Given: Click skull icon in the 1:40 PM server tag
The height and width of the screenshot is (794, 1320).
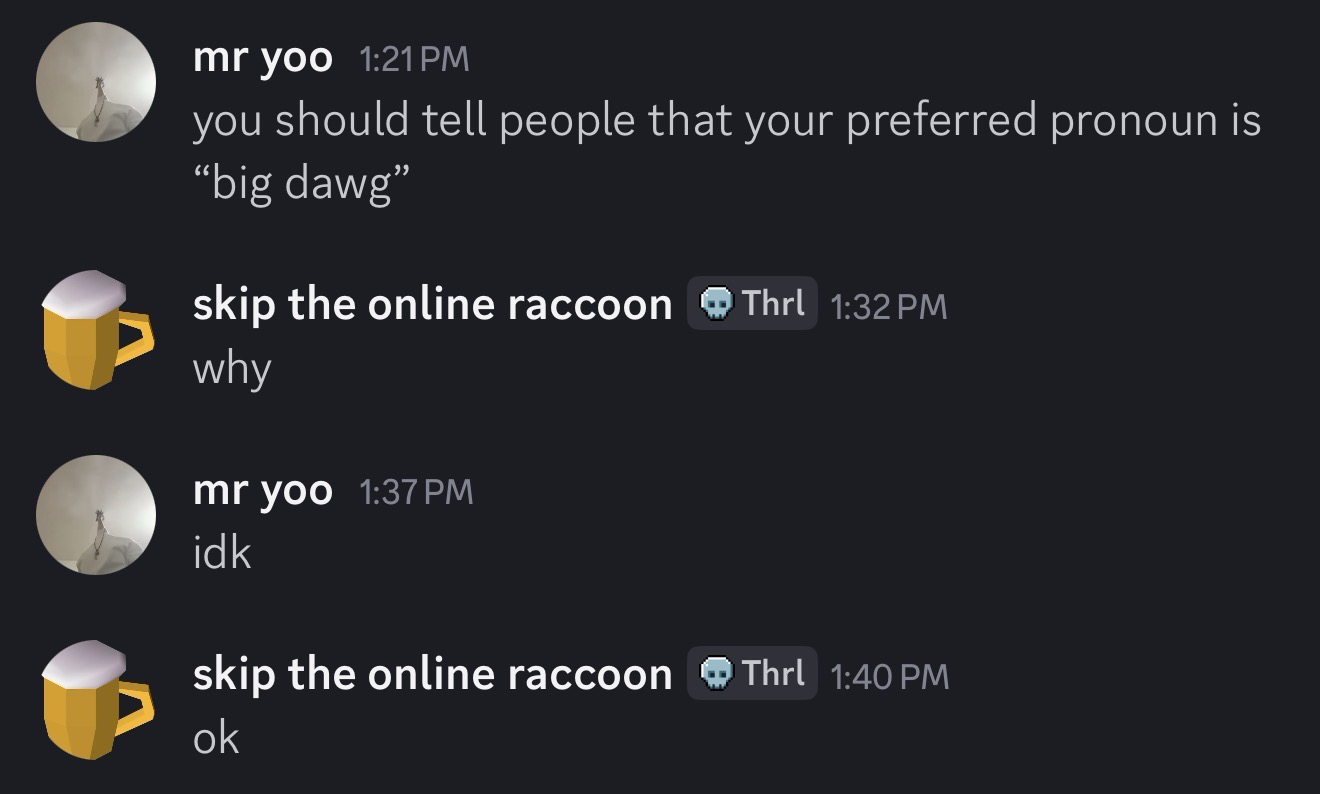Looking at the screenshot, I should (714, 674).
